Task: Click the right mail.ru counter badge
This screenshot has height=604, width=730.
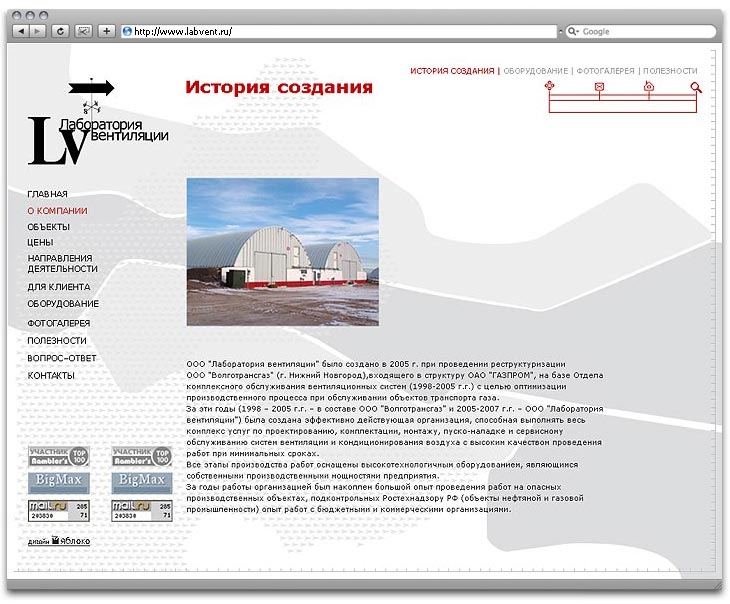Action: (142, 510)
